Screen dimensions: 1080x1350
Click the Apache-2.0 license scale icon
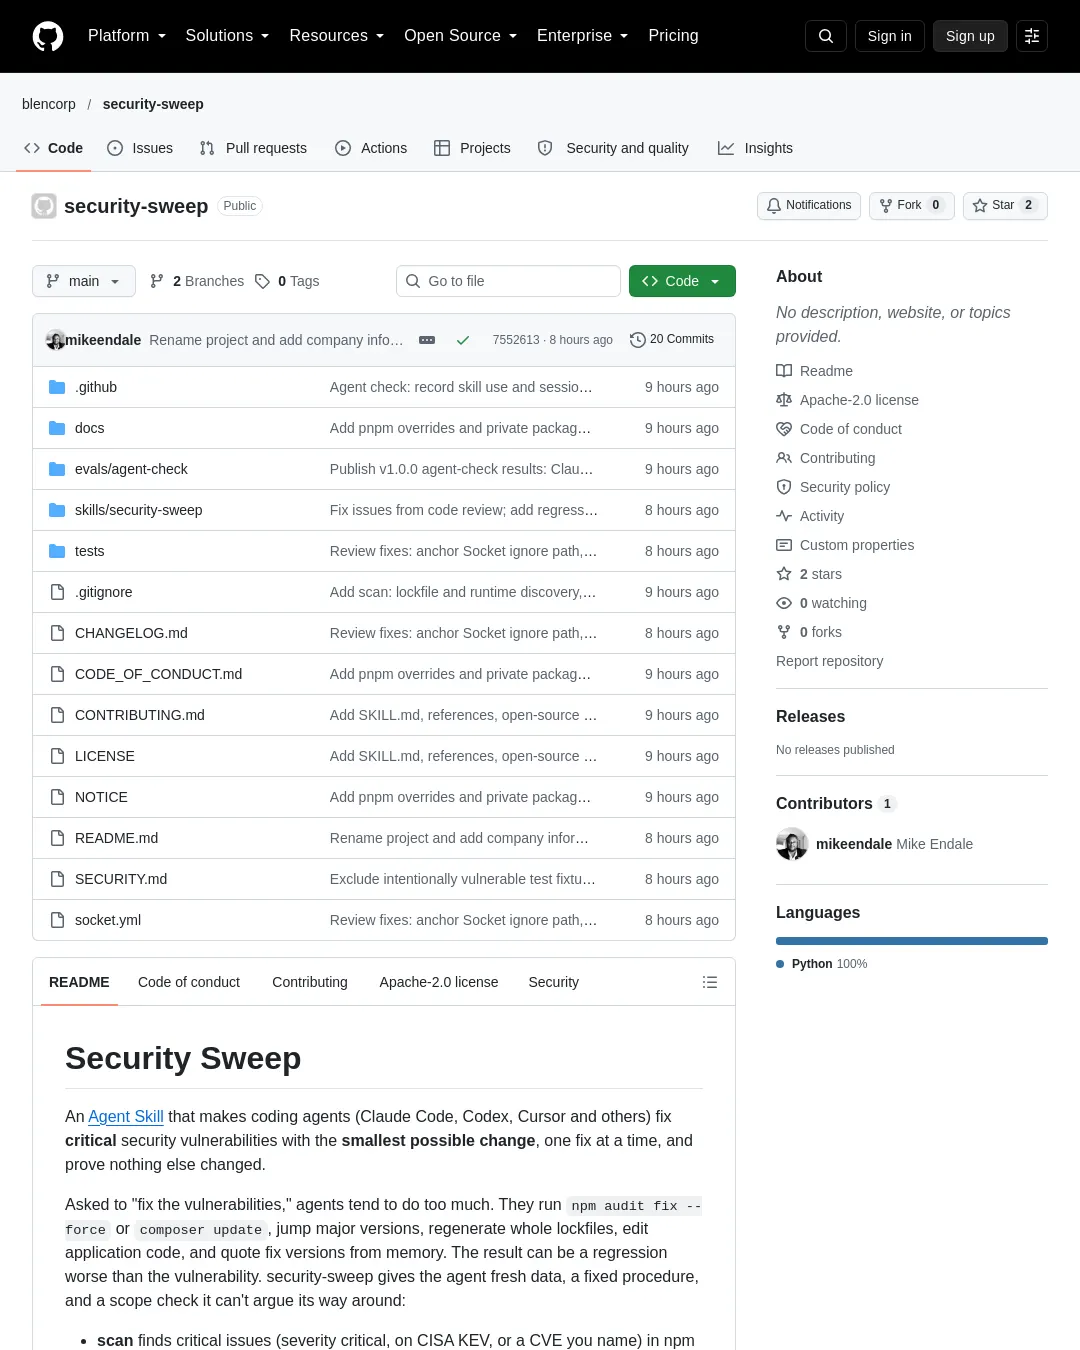click(784, 400)
